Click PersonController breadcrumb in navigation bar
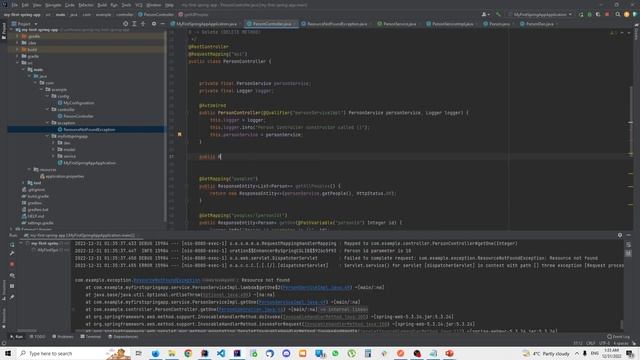This screenshot has height=360, width=640. [x=156, y=15]
